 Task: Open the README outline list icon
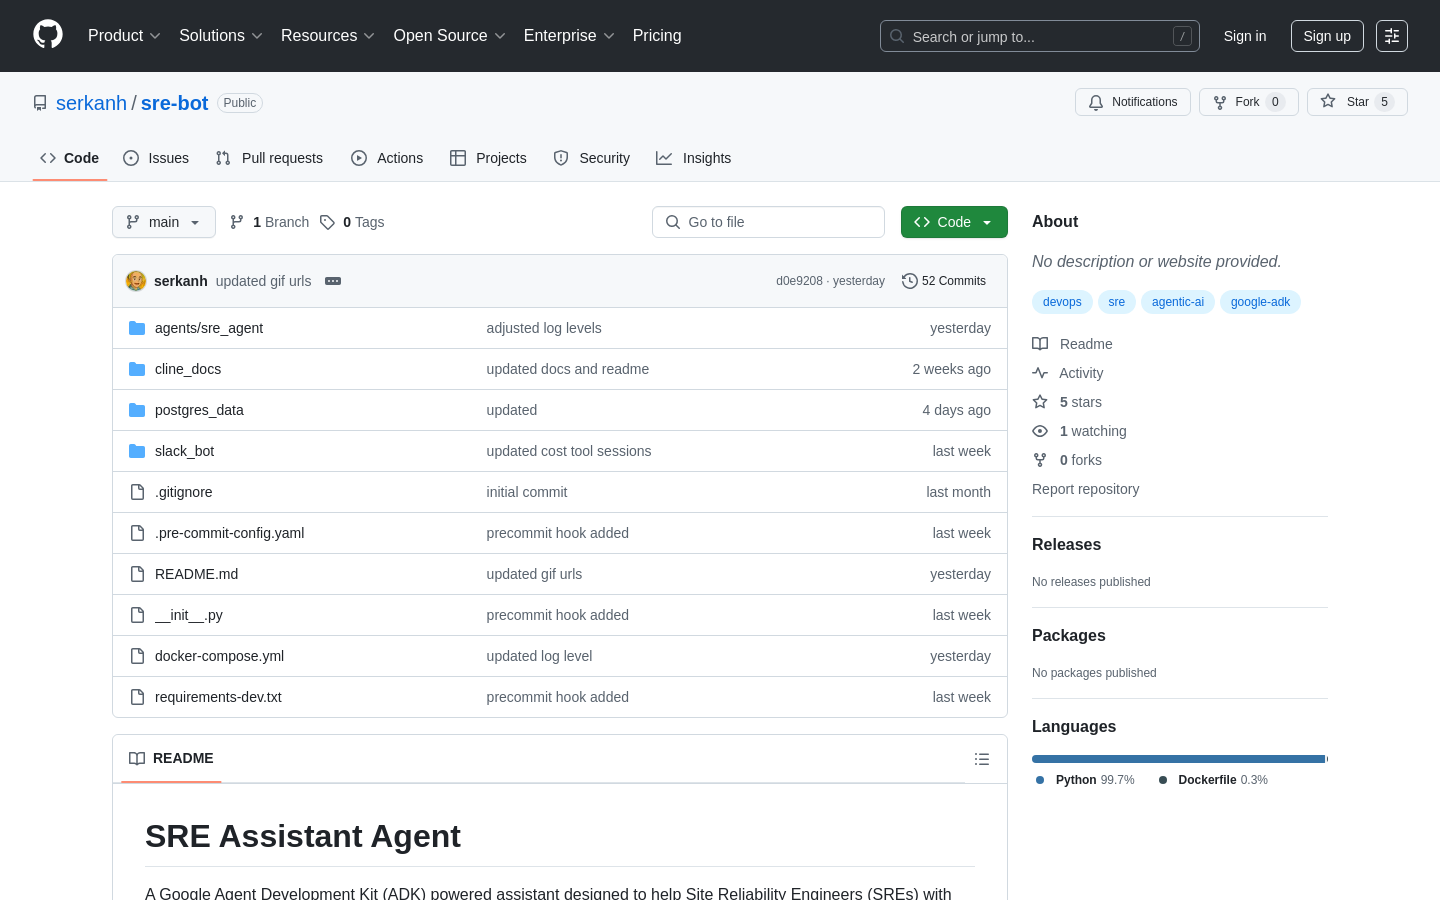pos(982,759)
